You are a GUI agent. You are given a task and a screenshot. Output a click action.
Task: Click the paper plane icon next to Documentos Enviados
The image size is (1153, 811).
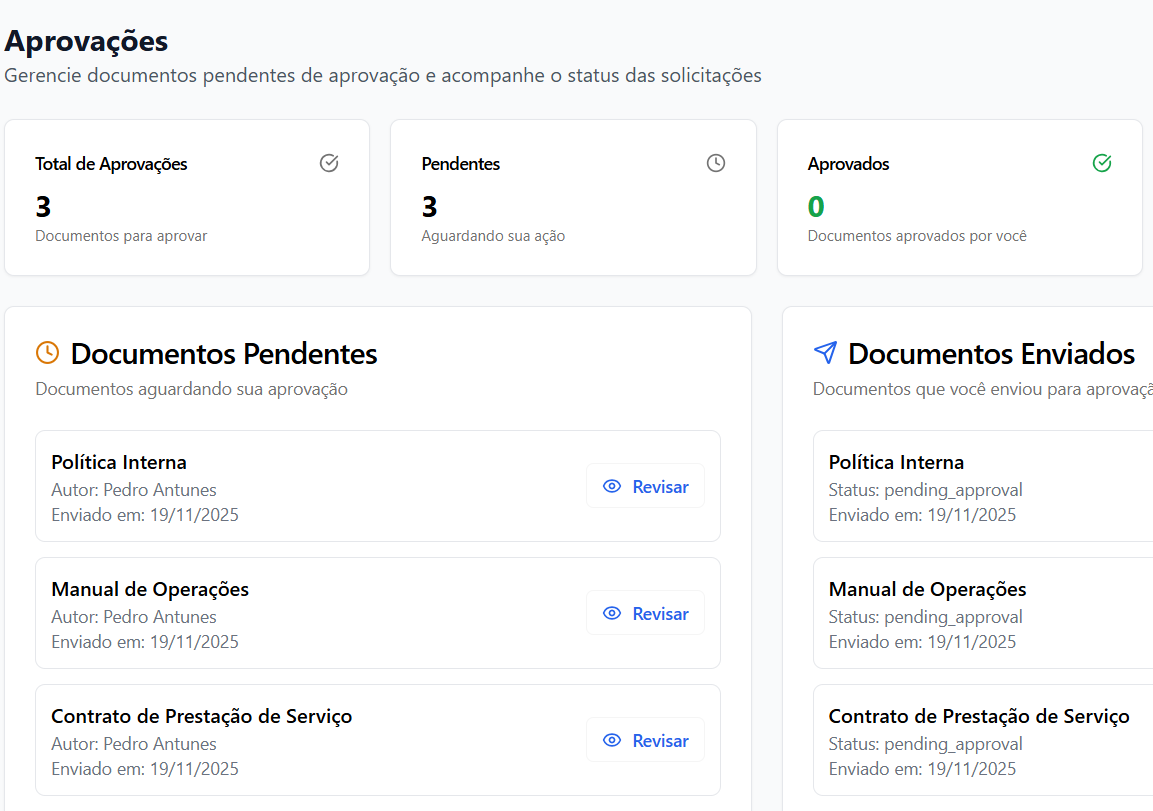[824, 352]
